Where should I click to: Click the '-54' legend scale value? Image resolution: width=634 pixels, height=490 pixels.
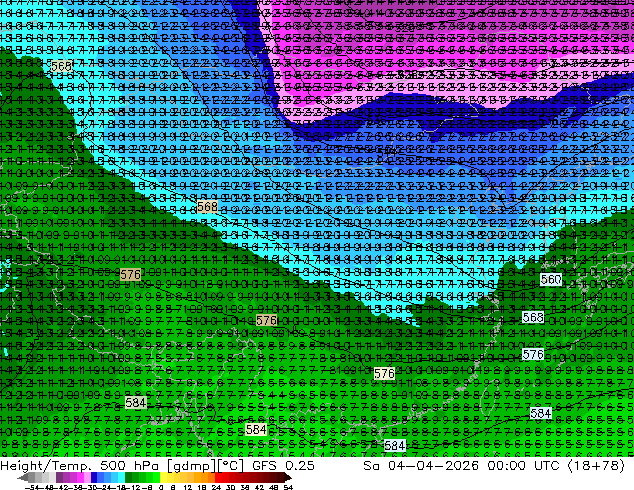pos(32,487)
